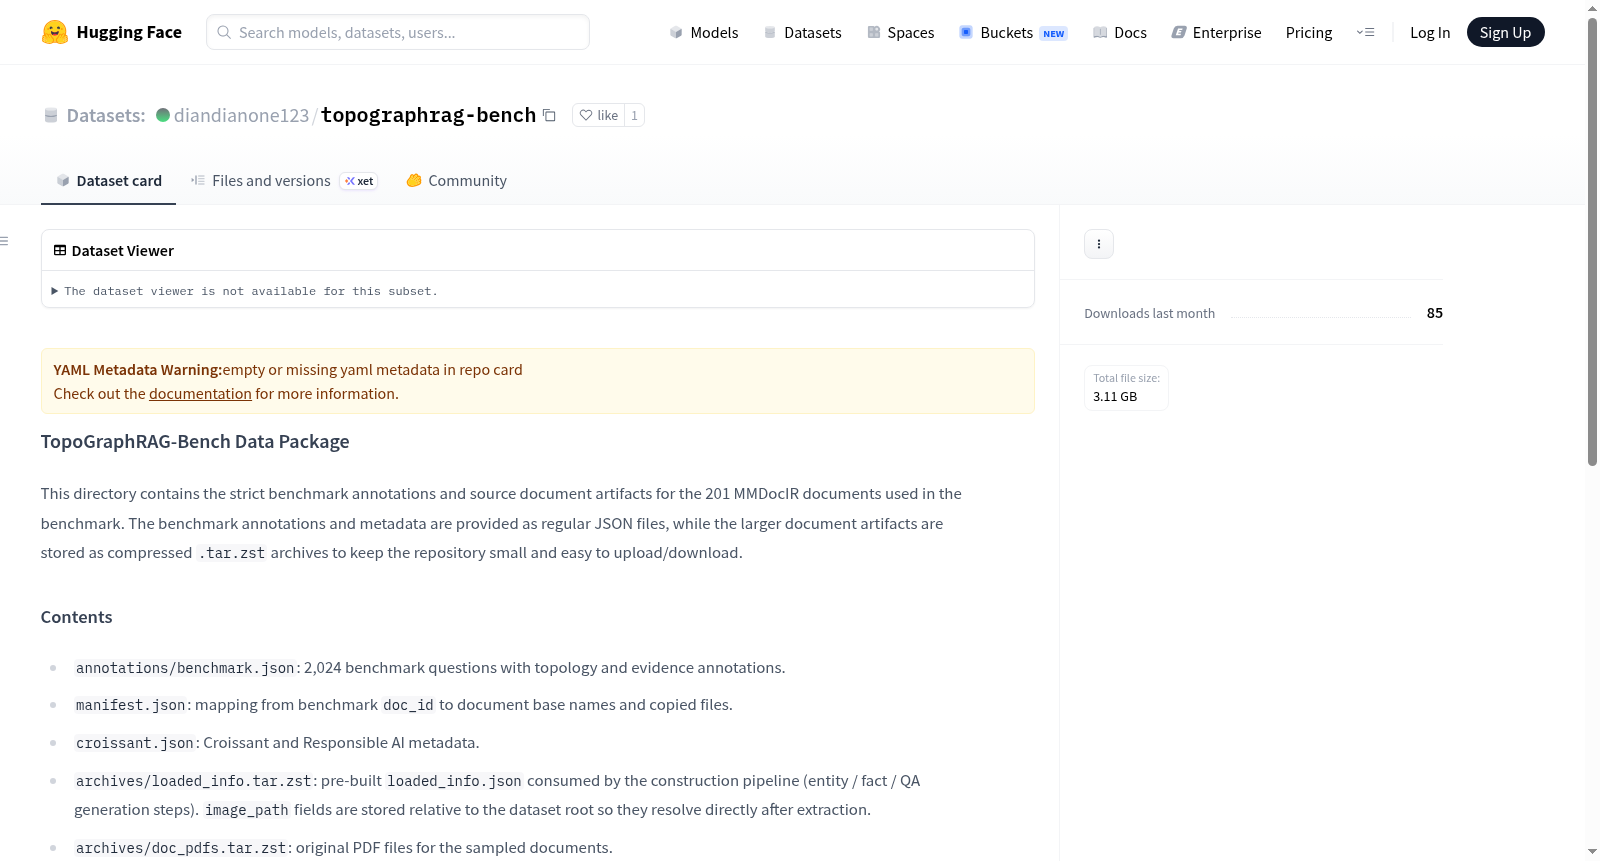This screenshot has width=1600, height=861.
Task: Go to Datasets in the top navigation
Action: 802,32
